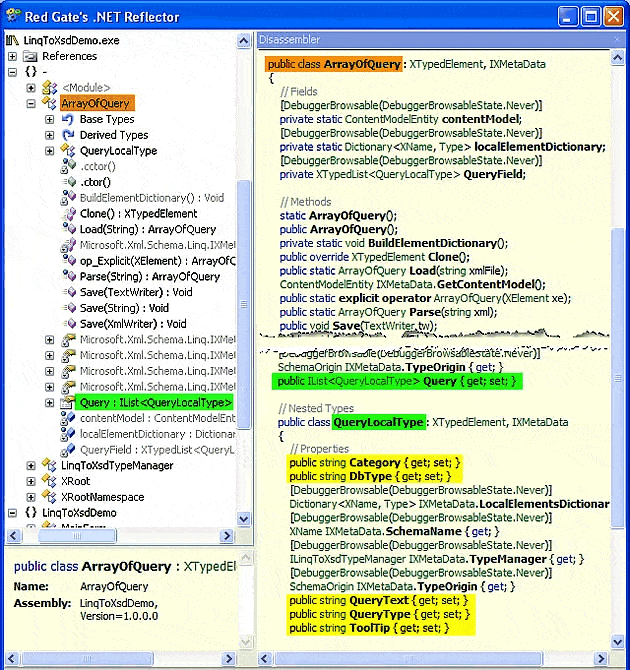Select Clone() : XTypedElement tree row
Image resolution: width=630 pixels, height=670 pixels.
click(138, 214)
